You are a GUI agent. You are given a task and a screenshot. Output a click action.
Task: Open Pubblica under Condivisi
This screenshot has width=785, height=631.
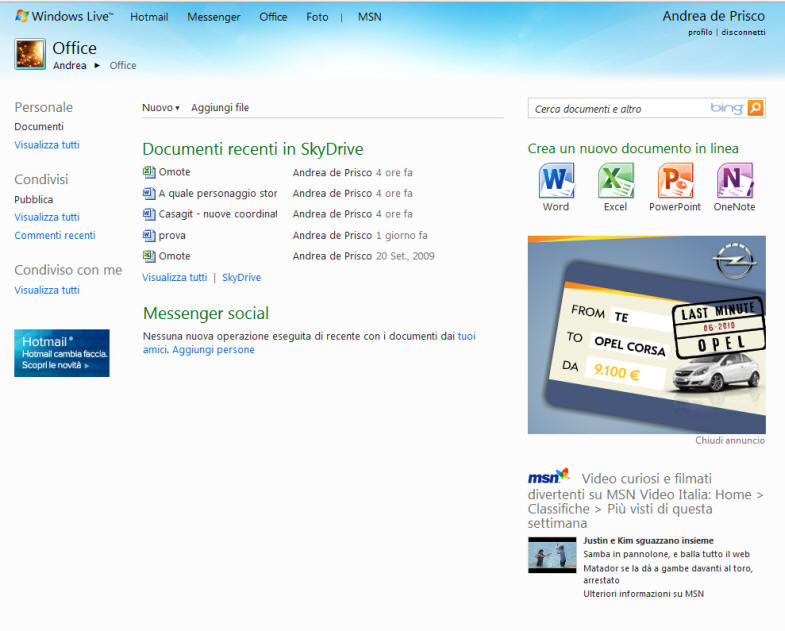pos(34,199)
